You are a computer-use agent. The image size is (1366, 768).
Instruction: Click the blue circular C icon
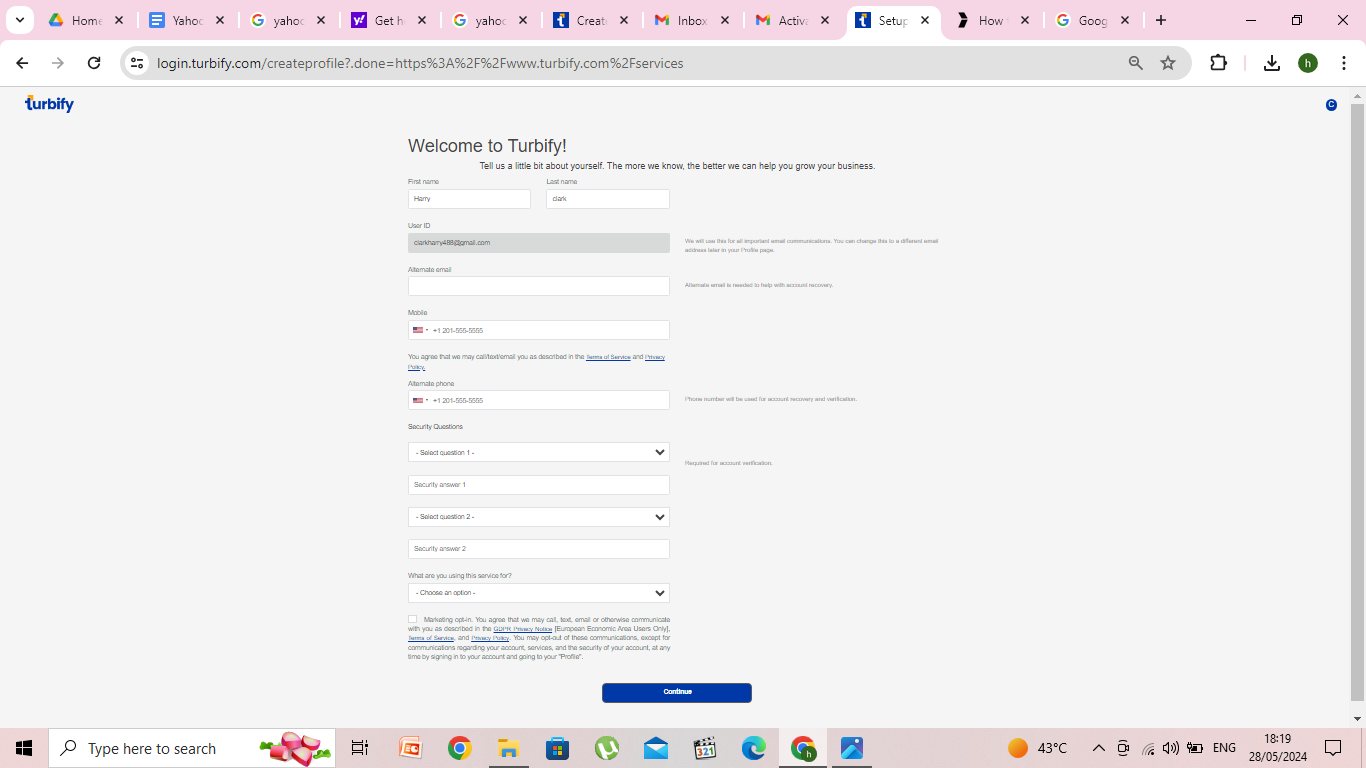point(1331,105)
